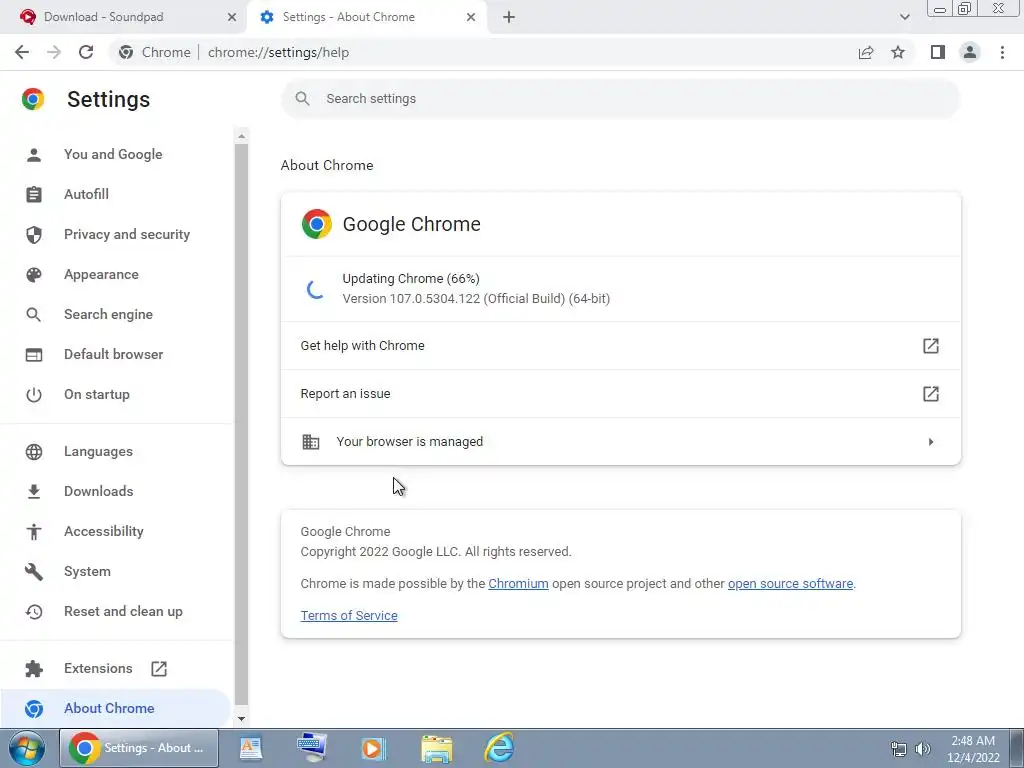Open Extensions from sidebar
This screenshot has height=768, width=1024.
click(98, 668)
